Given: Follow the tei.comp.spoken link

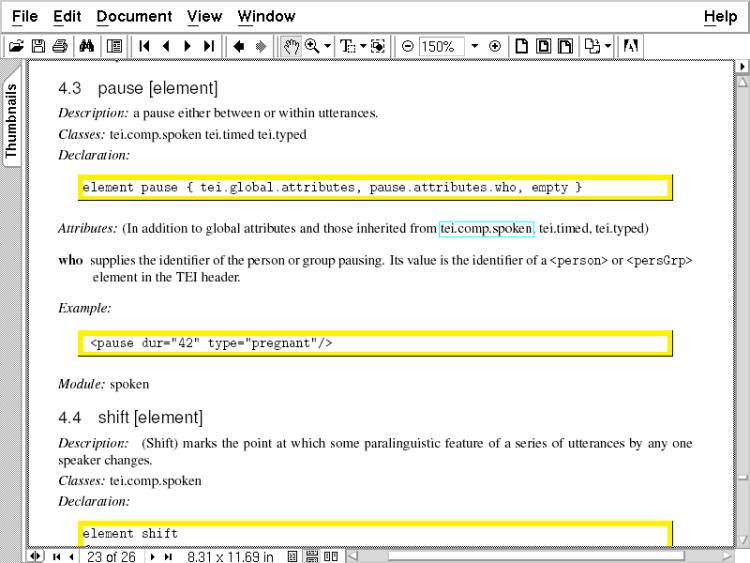Looking at the screenshot, I should [487, 228].
